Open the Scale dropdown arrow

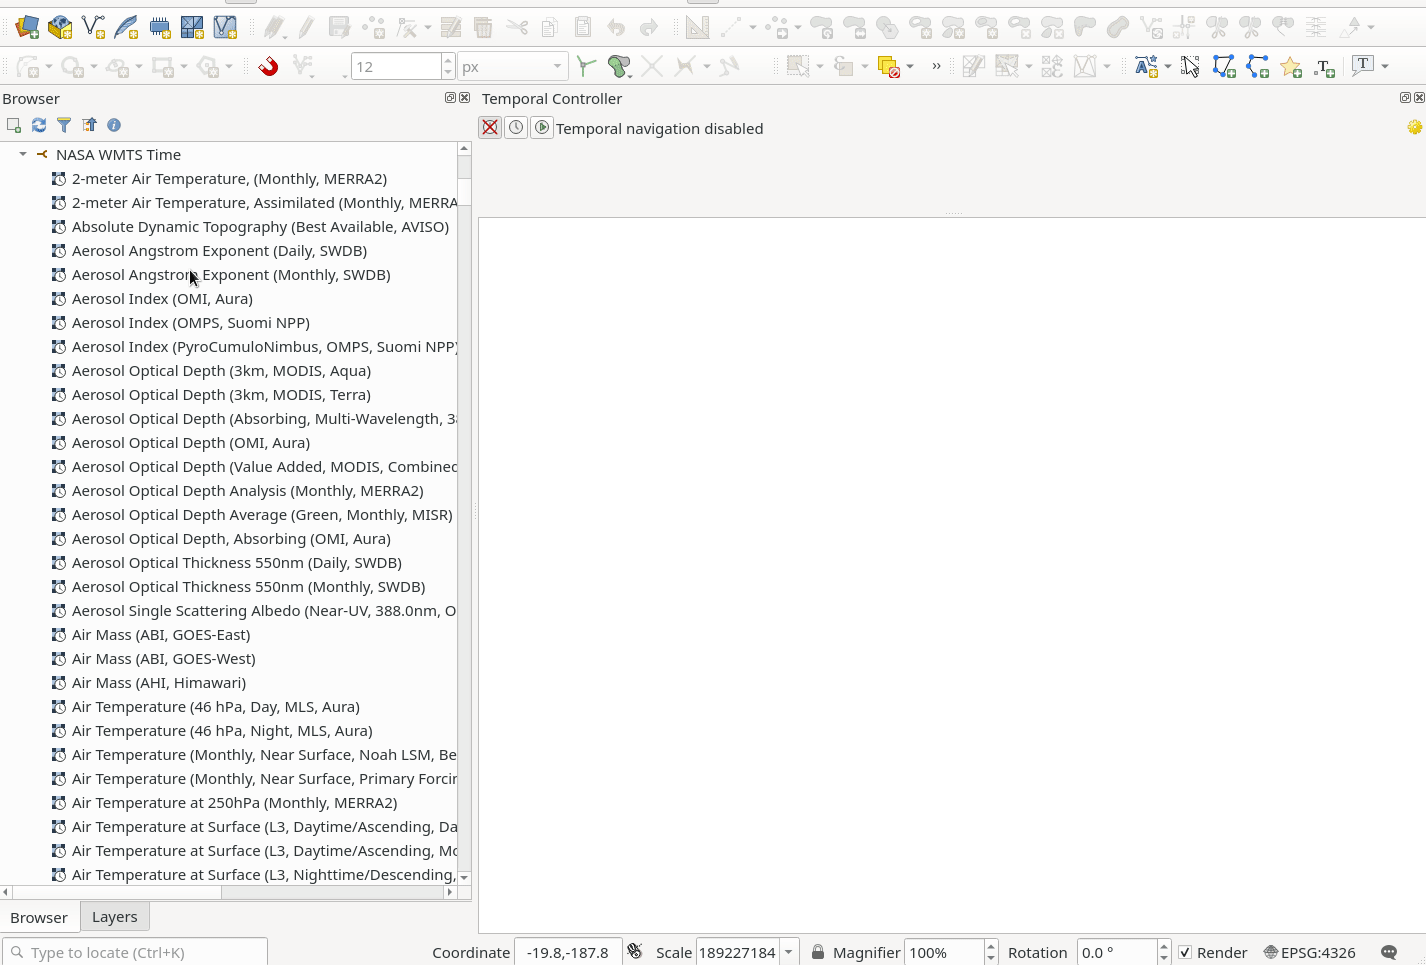click(x=788, y=952)
